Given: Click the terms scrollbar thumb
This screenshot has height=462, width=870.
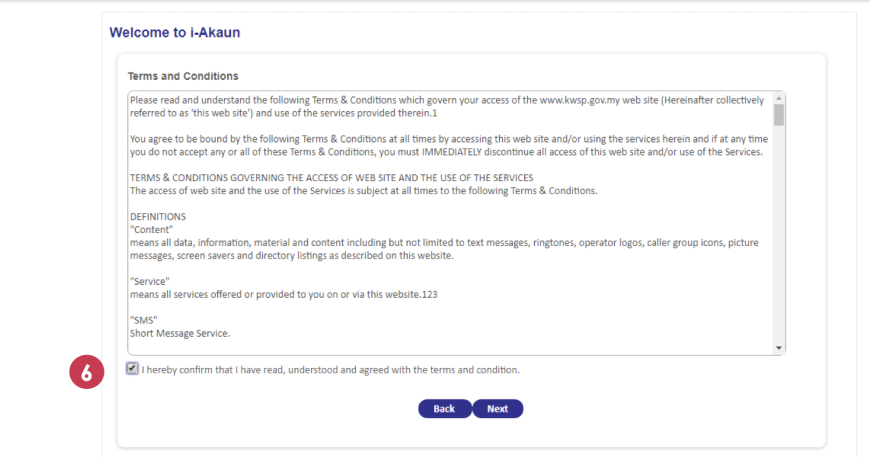Looking at the screenshot, I should point(779,115).
